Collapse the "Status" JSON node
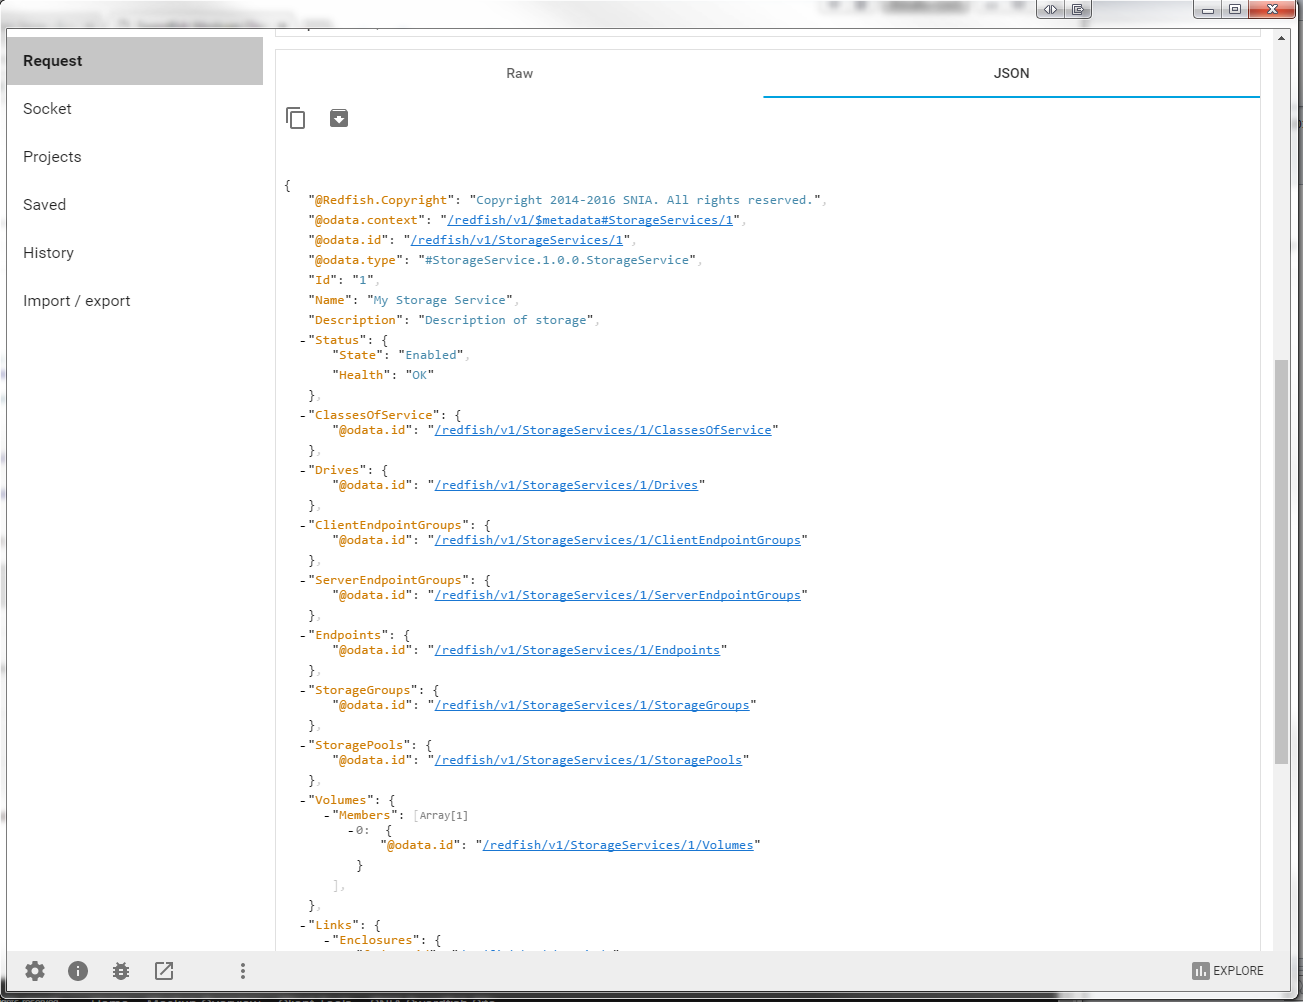Image resolution: width=1303 pixels, height=1002 pixels. pos(303,341)
